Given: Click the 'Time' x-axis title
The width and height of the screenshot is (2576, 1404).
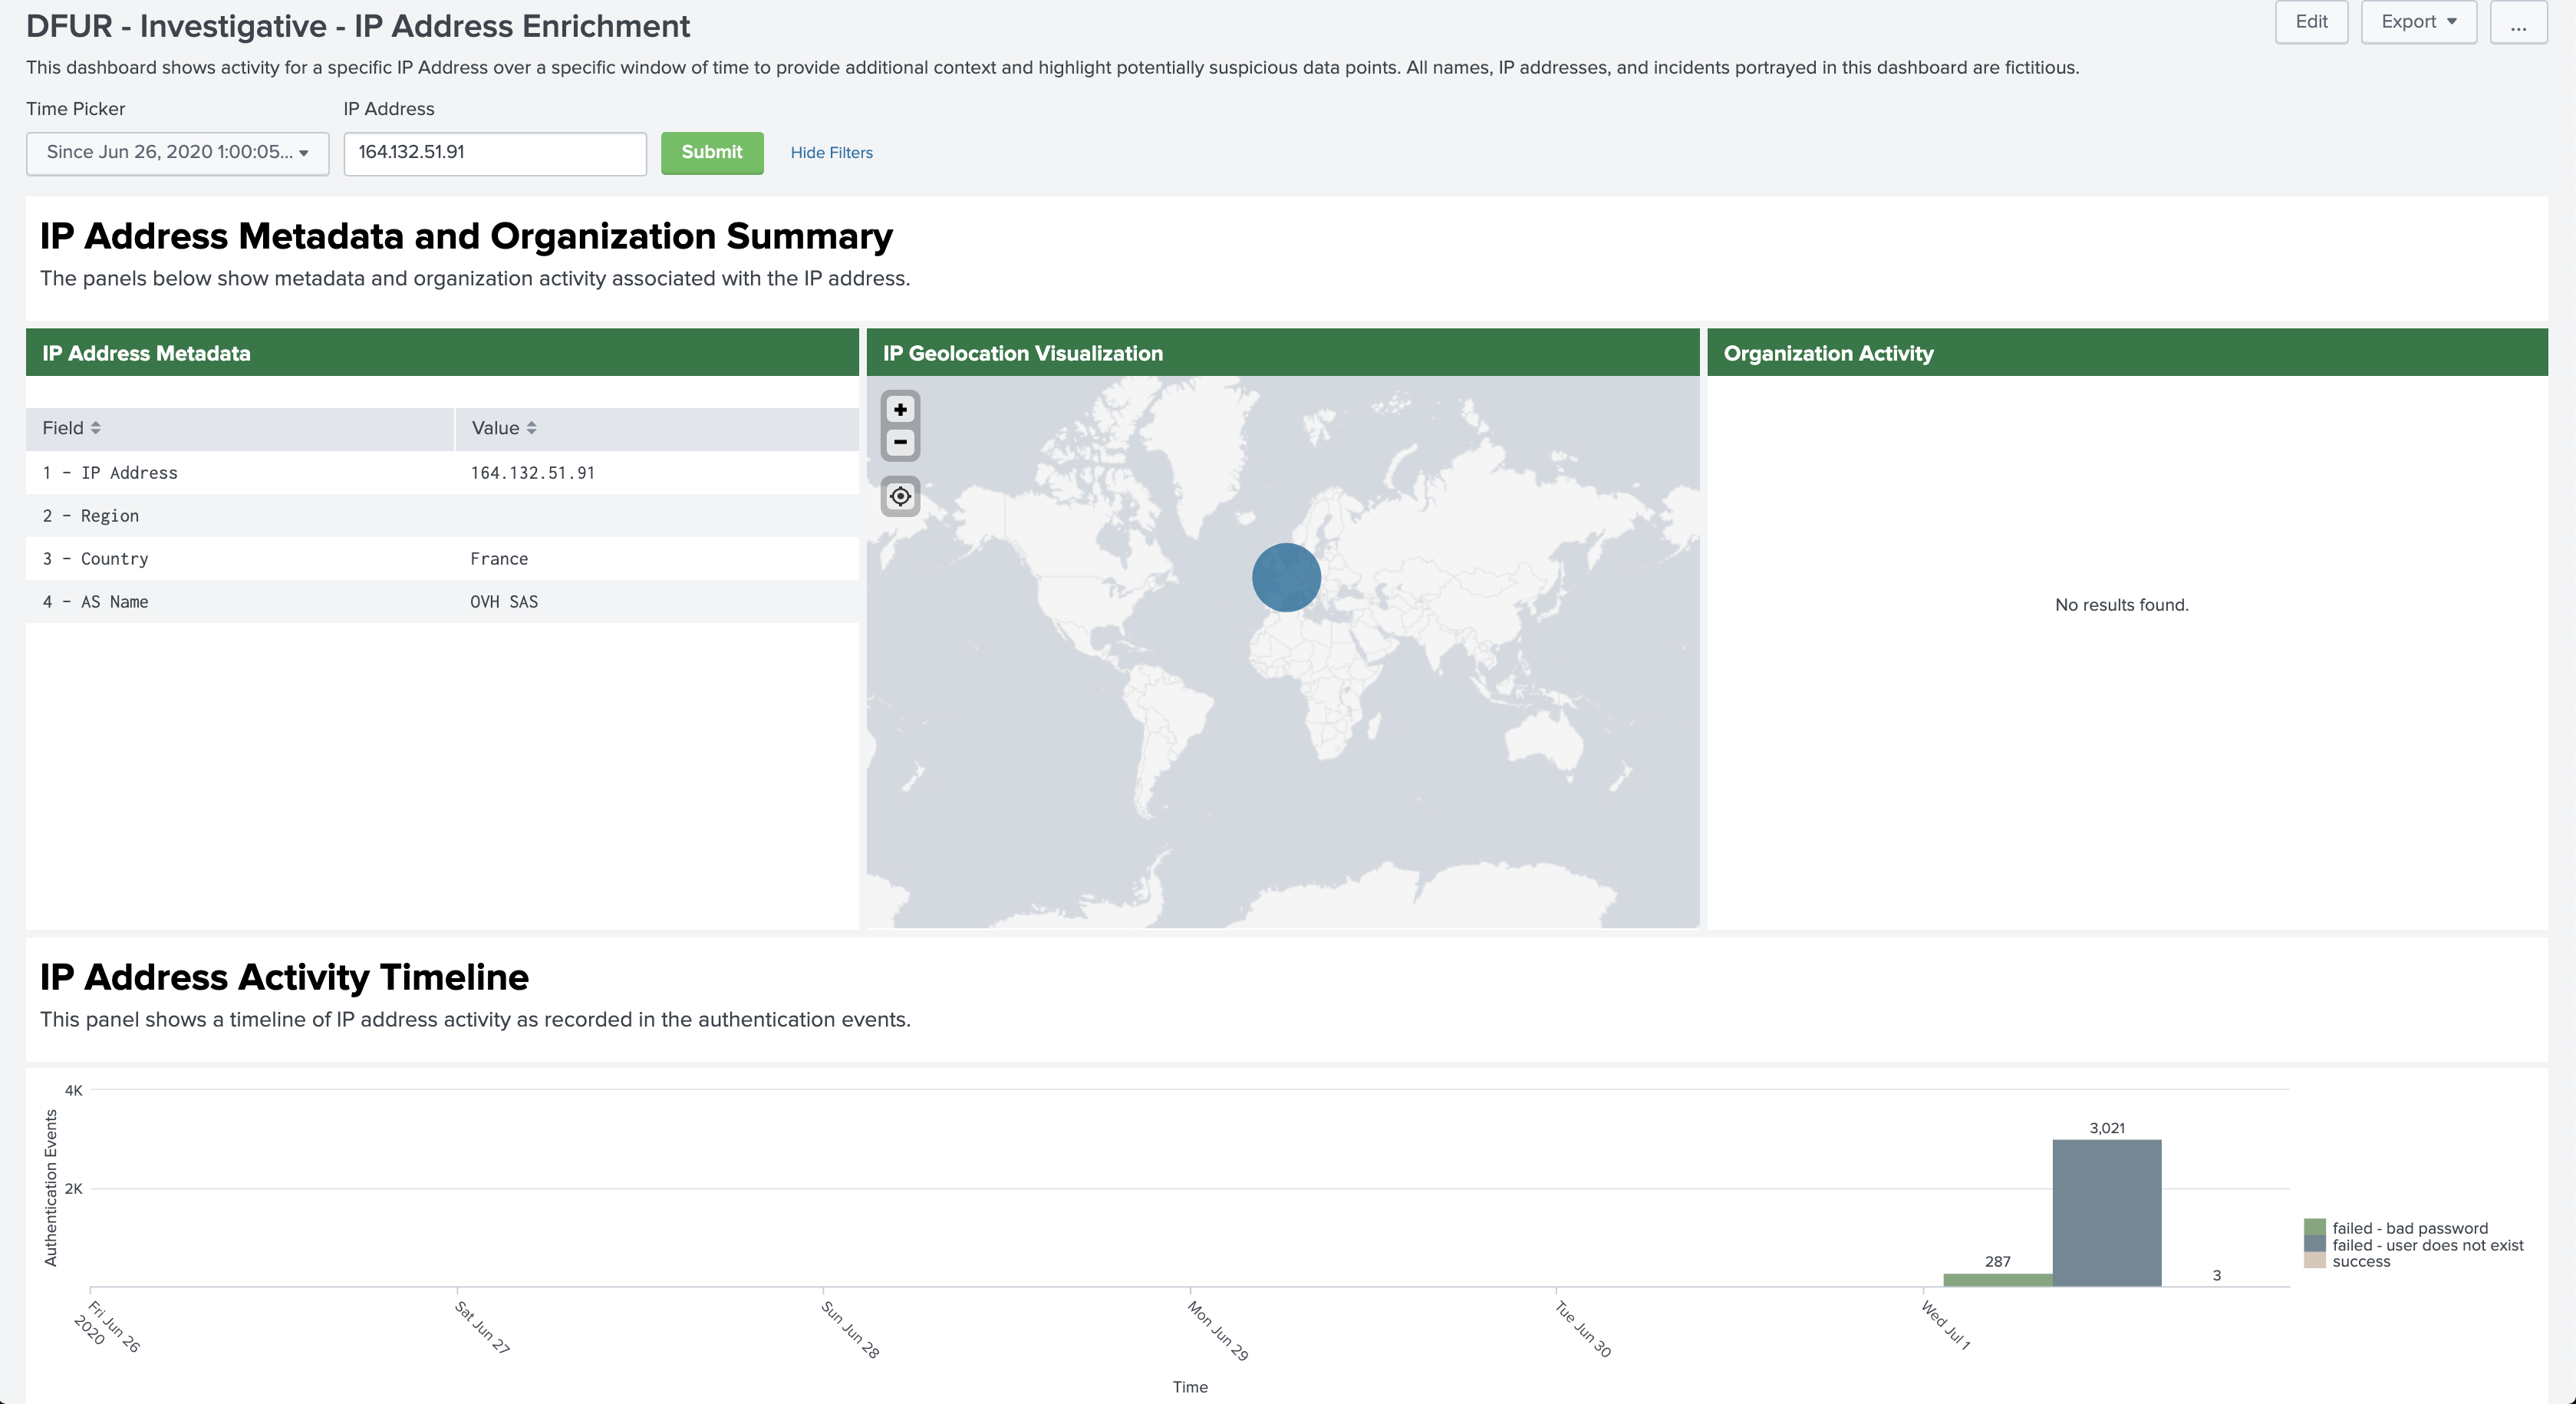Looking at the screenshot, I should coord(1190,1387).
